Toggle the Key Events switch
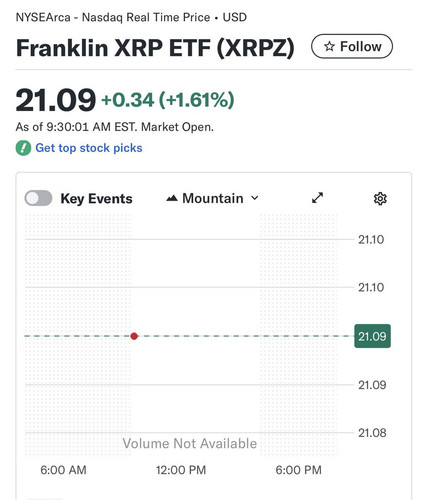The image size is (428, 500). pyautogui.click(x=38, y=198)
